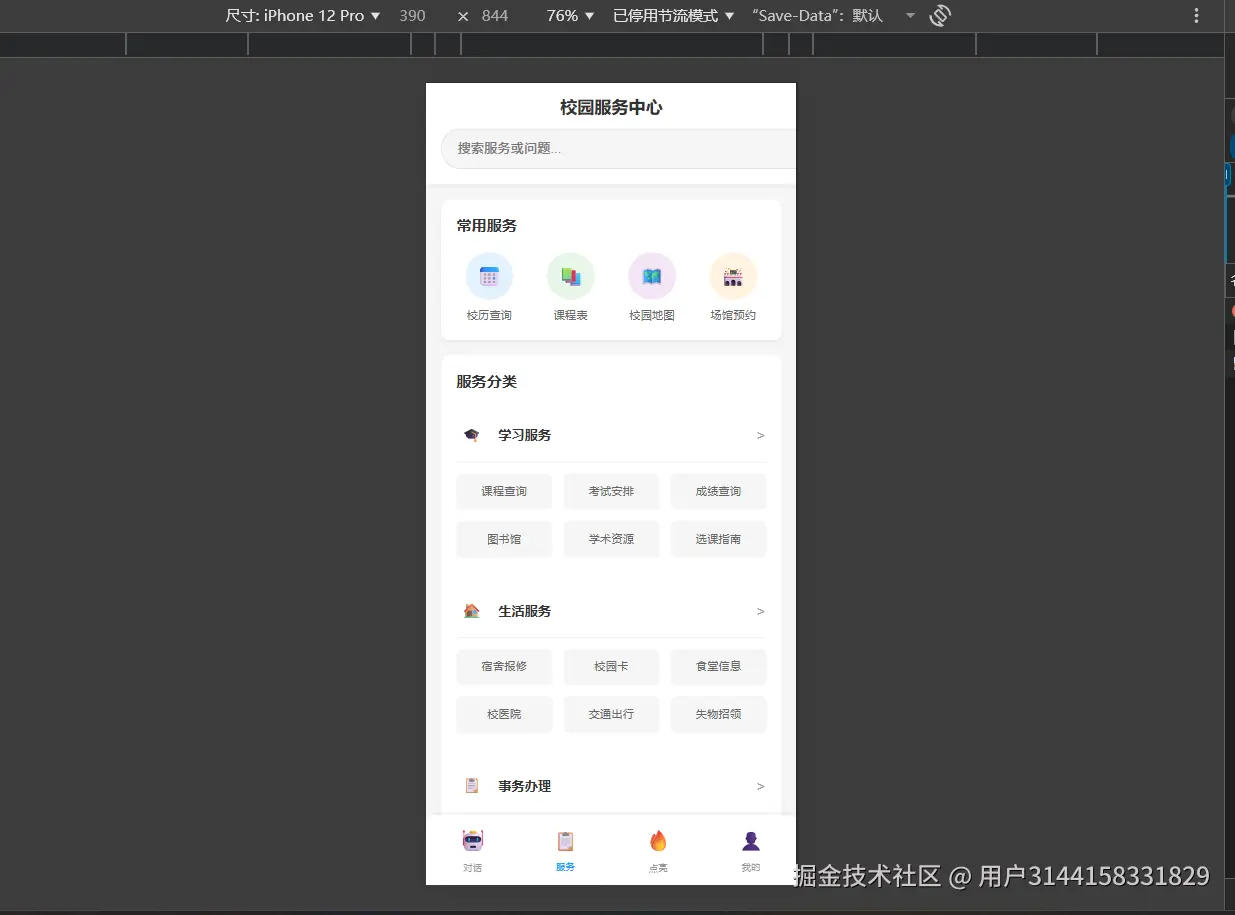Click the 交通出行 button
The image size is (1235, 915).
click(611, 714)
